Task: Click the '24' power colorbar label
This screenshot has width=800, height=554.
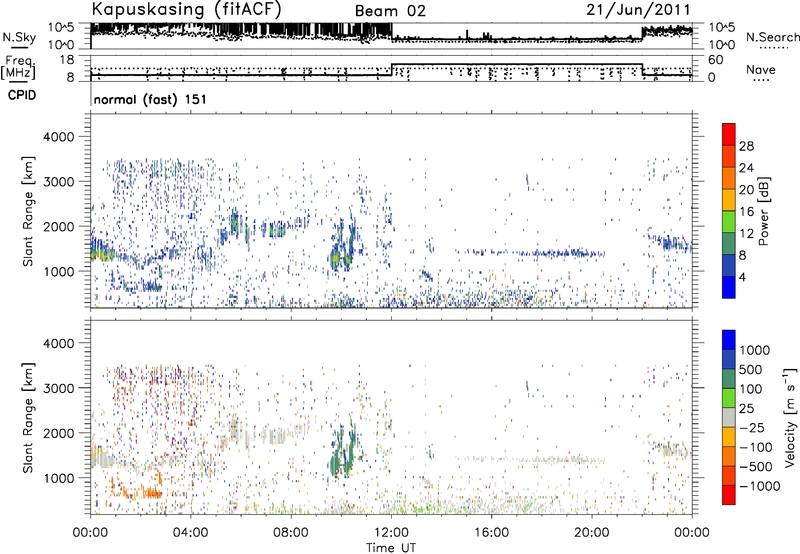Action: 746,168
